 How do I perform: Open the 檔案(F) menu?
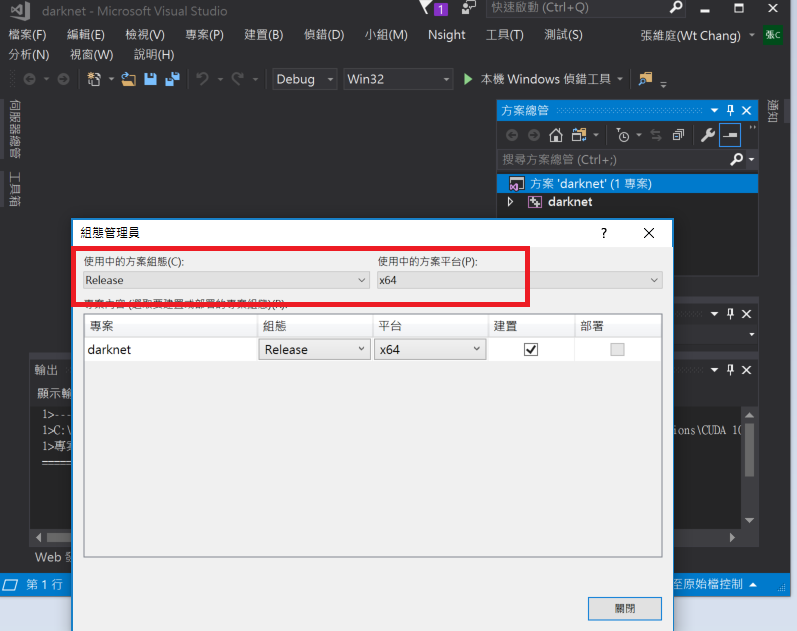(27, 35)
